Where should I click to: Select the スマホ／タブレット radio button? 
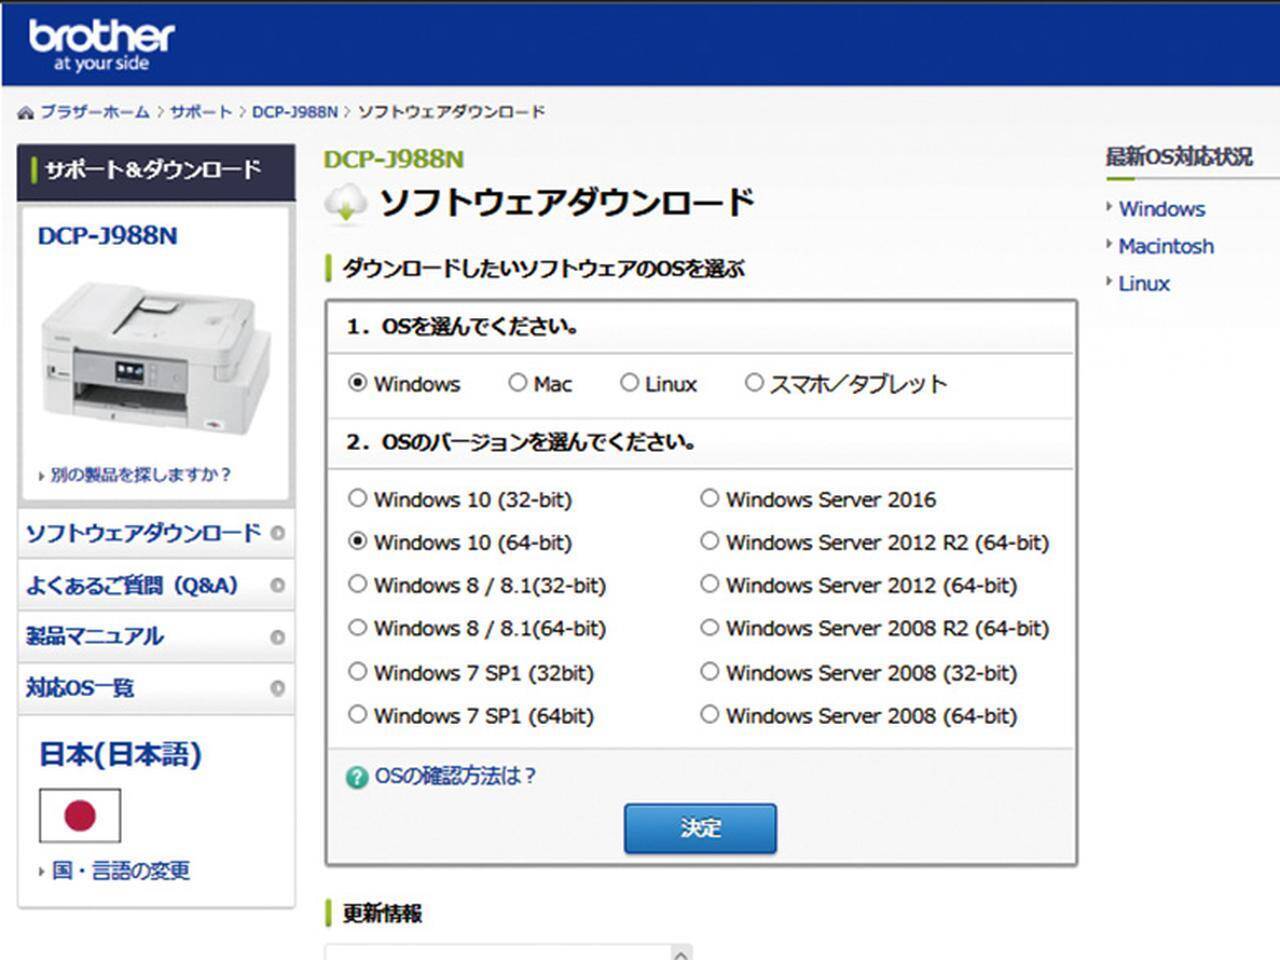[753, 382]
